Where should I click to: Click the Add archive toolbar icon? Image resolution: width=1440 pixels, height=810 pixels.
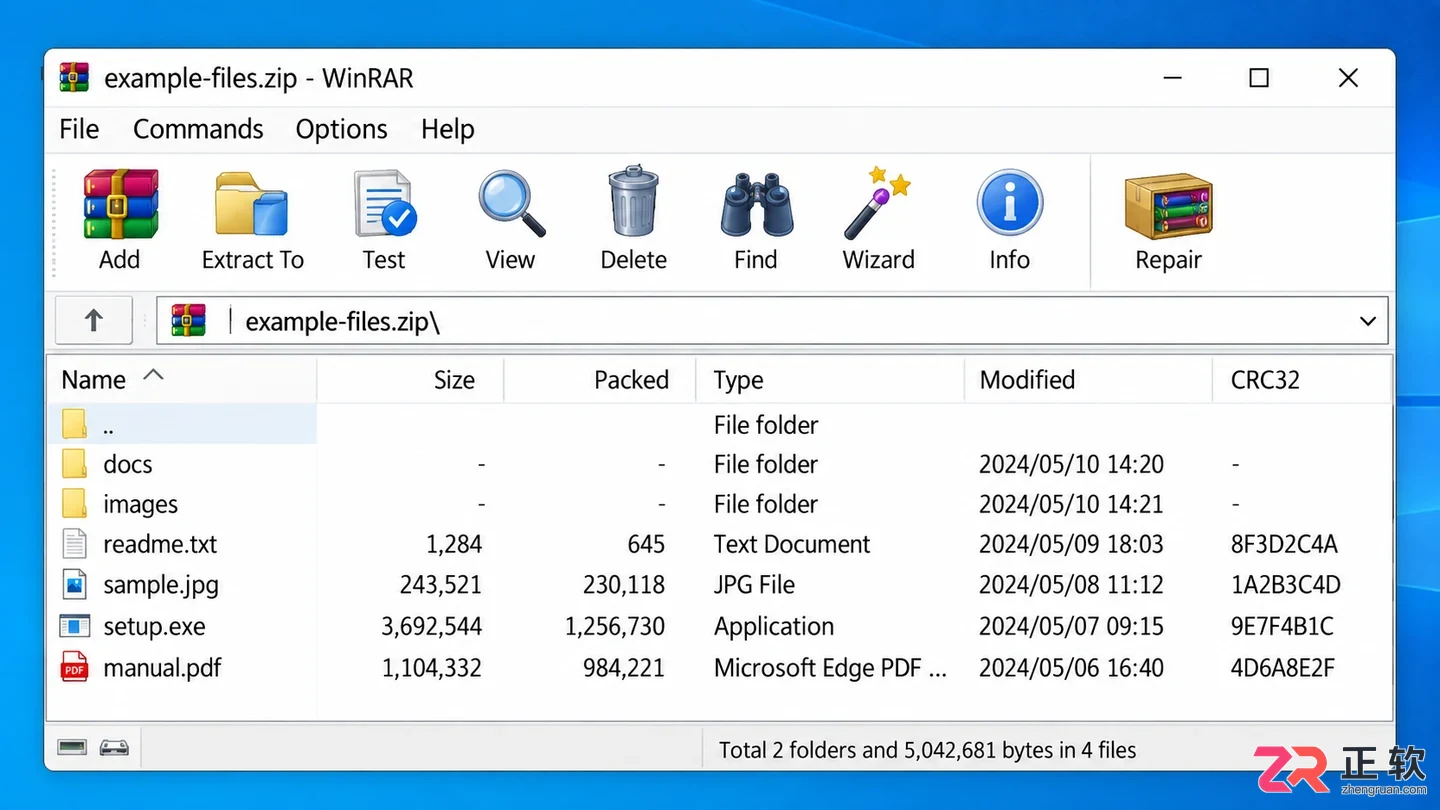point(120,204)
